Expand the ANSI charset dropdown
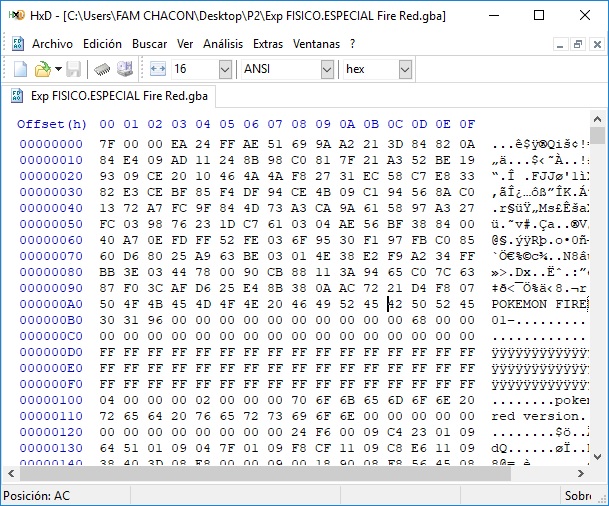 (x=327, y=69)
